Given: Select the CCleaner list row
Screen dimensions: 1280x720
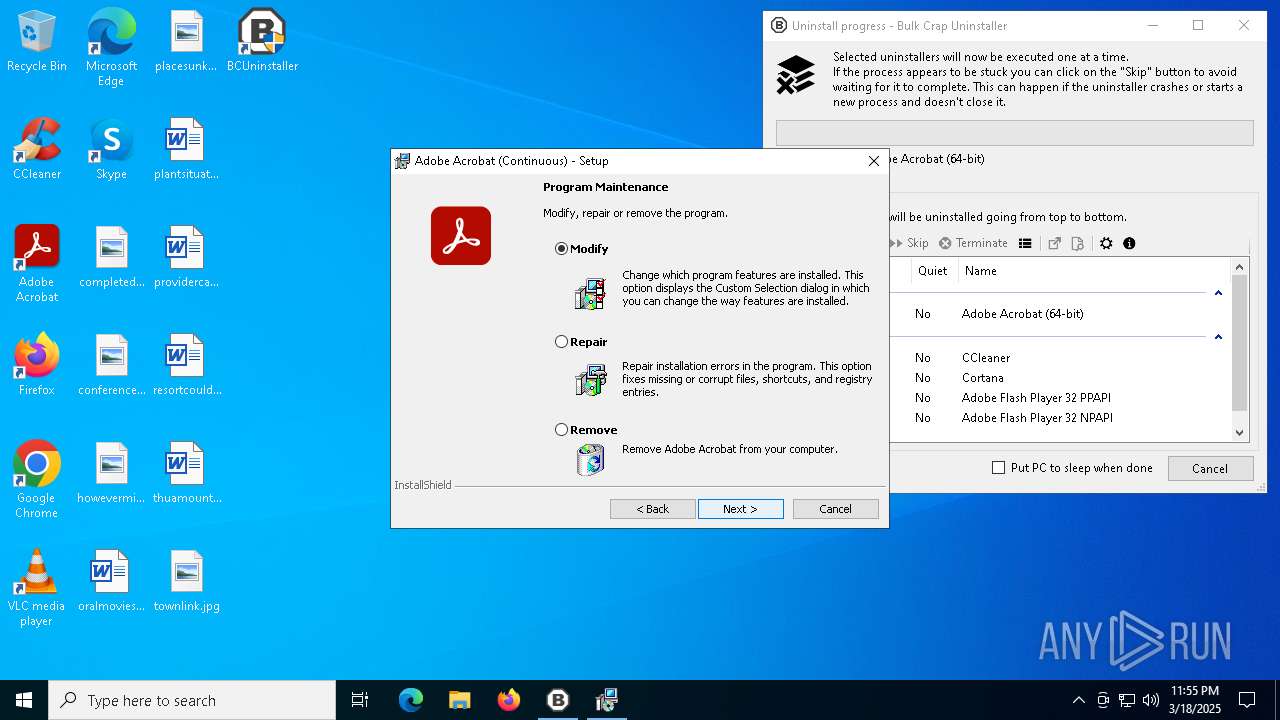Looking at the screenshot, I should [x=1058, y=358].
